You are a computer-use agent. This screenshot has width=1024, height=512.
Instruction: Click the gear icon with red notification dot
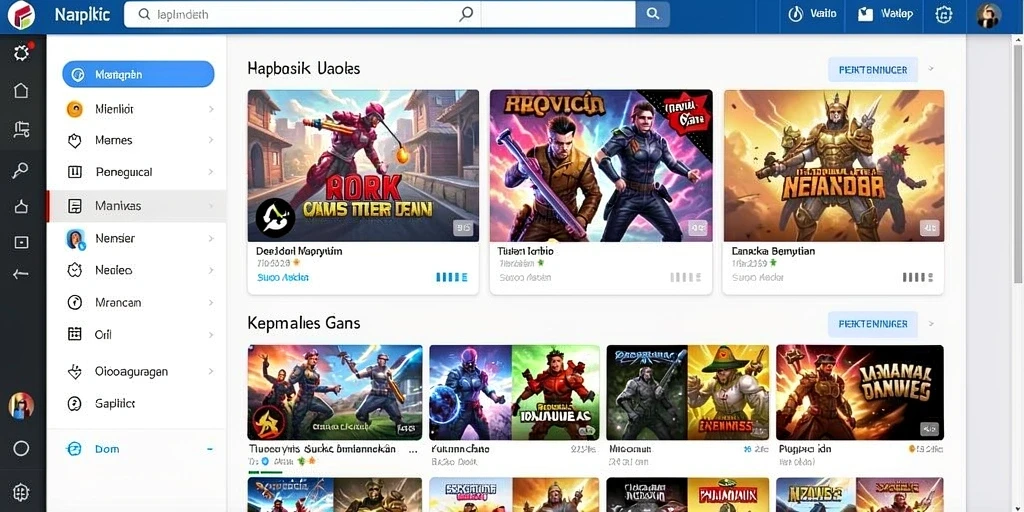pos(22,52)
